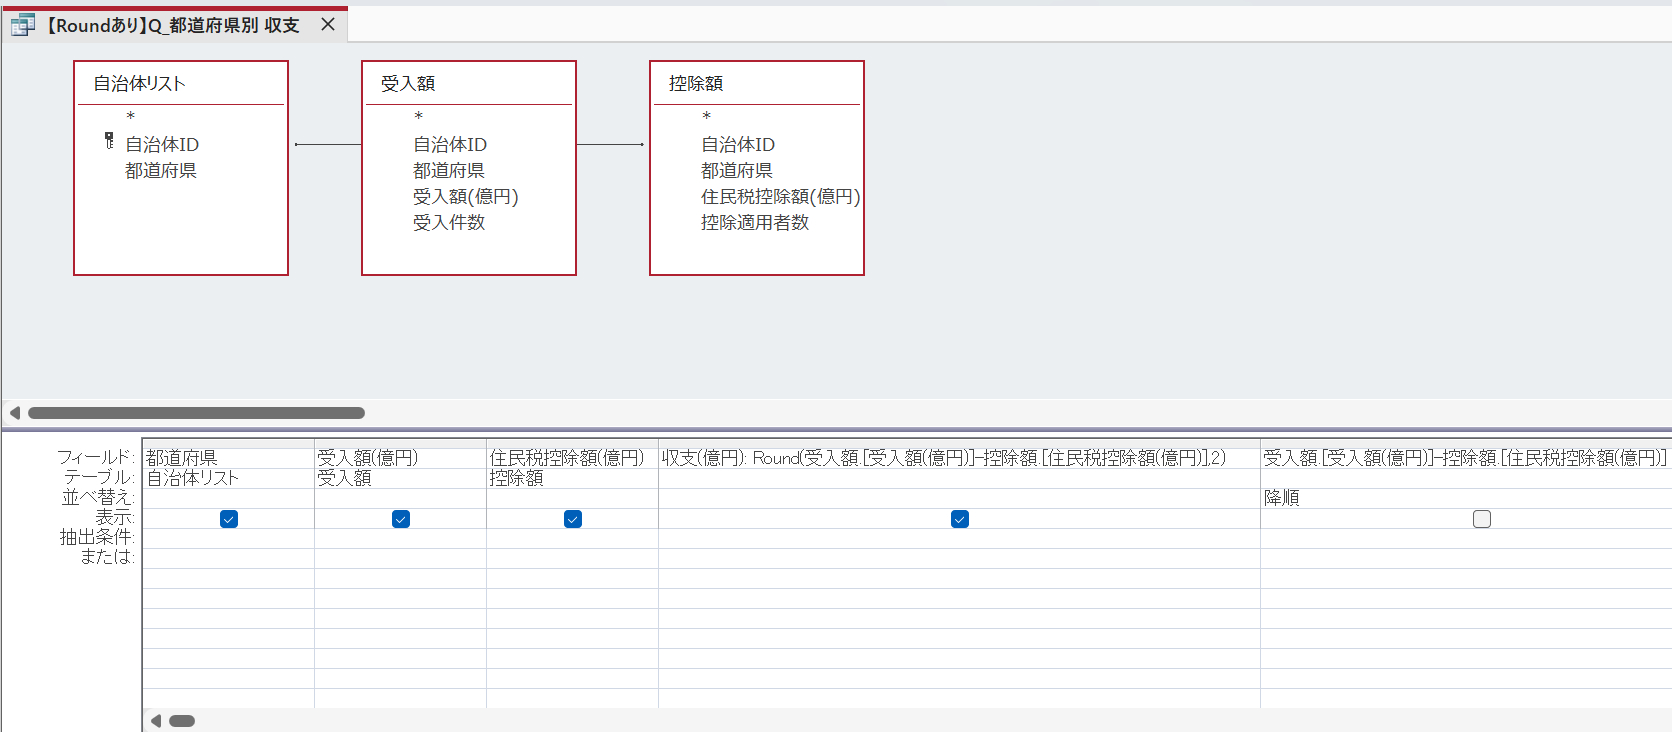Open the 降順 sort order cell
The height and width of the screenshot is (732, 1672).
[x=1466, y=498]
